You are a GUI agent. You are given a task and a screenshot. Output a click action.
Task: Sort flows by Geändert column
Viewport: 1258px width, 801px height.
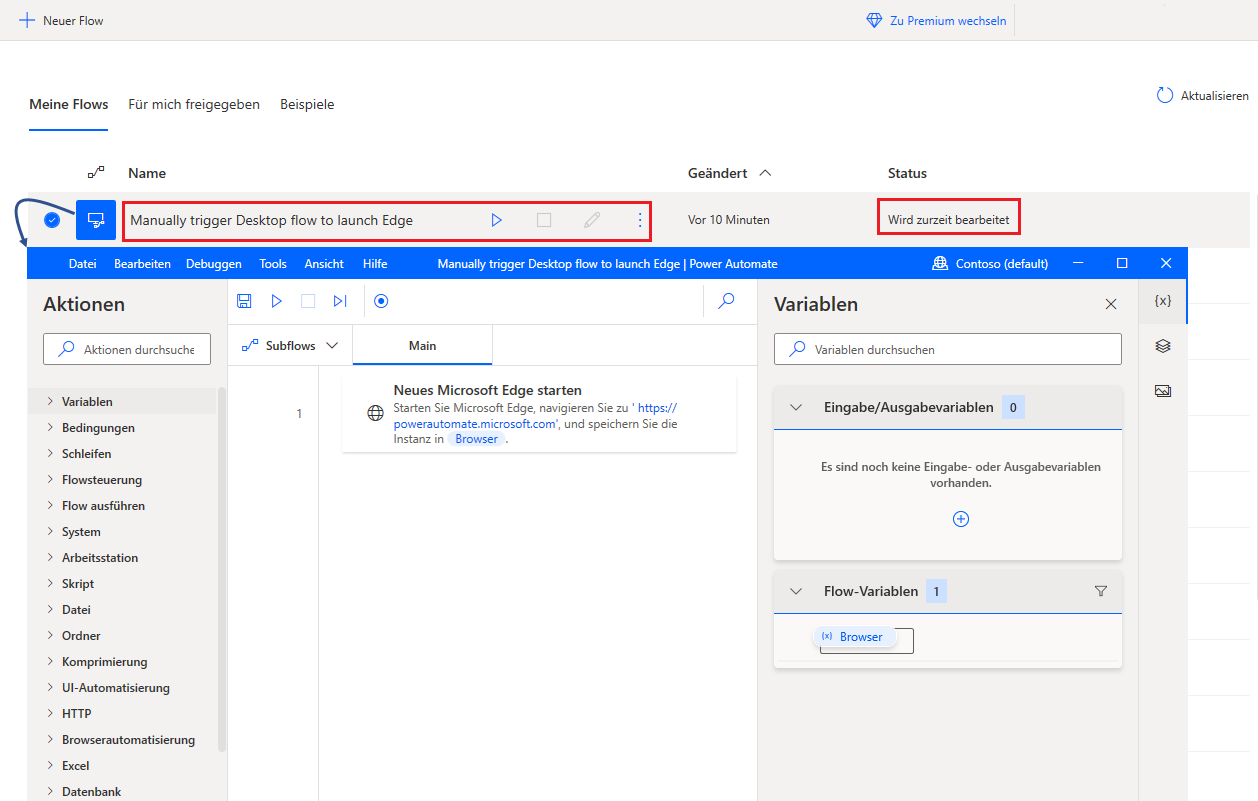(730, 173)
